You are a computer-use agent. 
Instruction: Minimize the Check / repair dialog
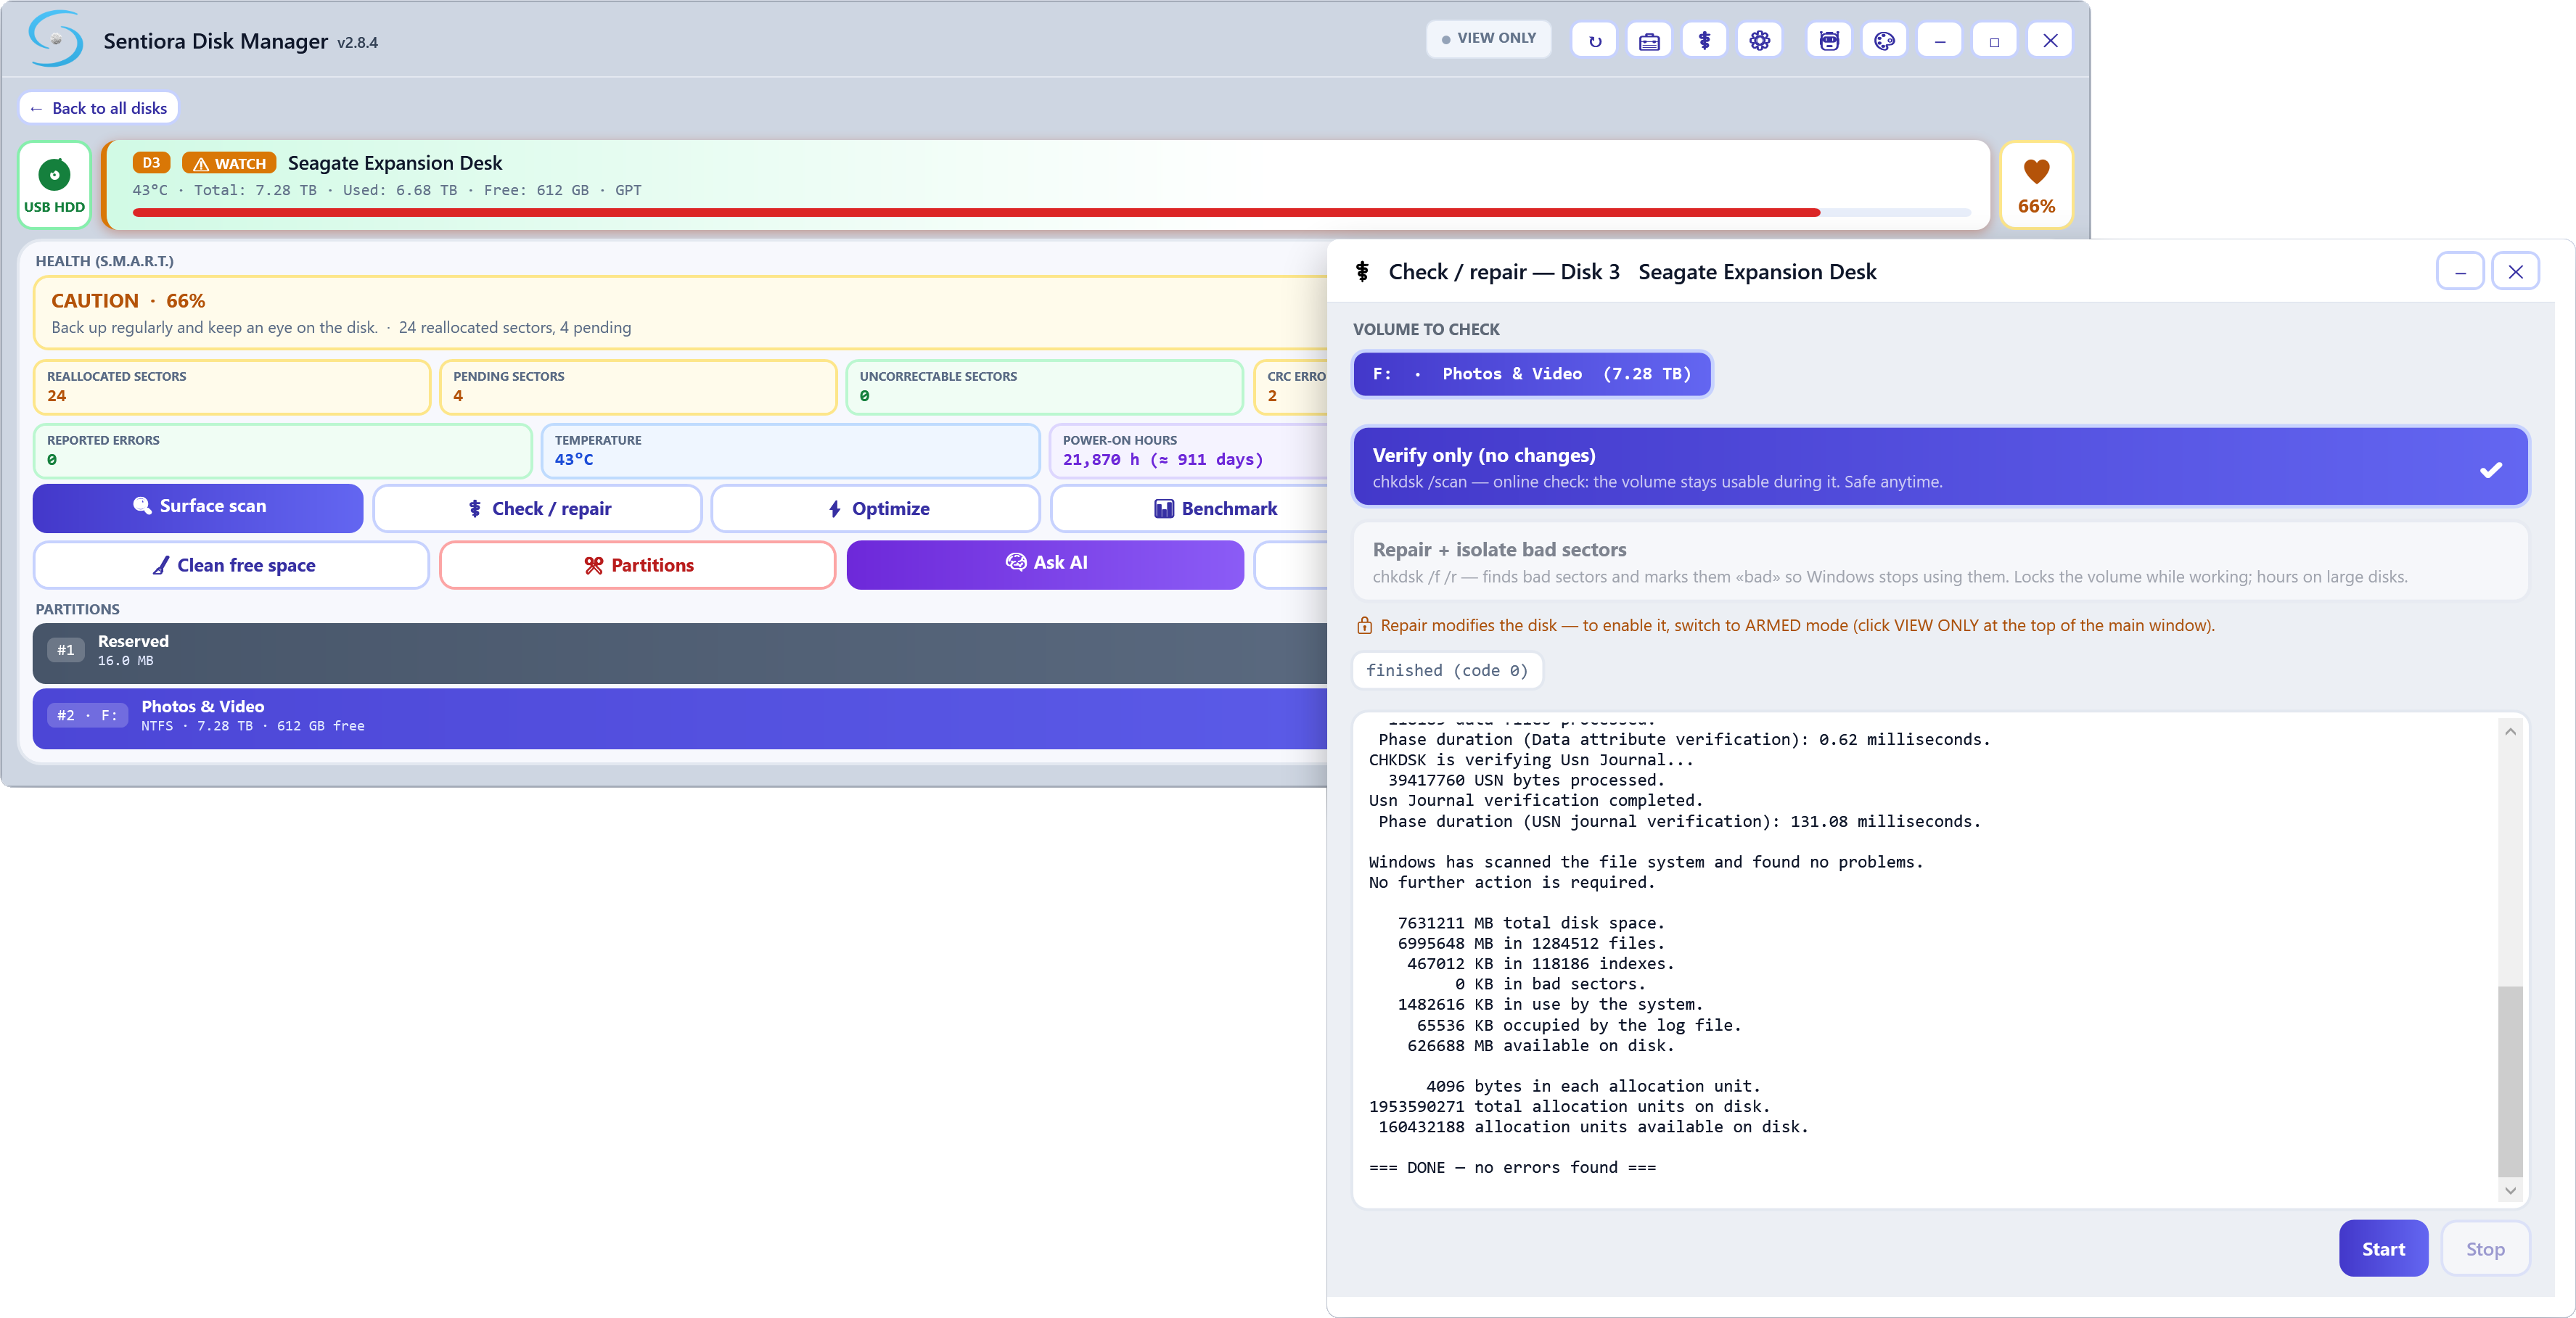2460,271
